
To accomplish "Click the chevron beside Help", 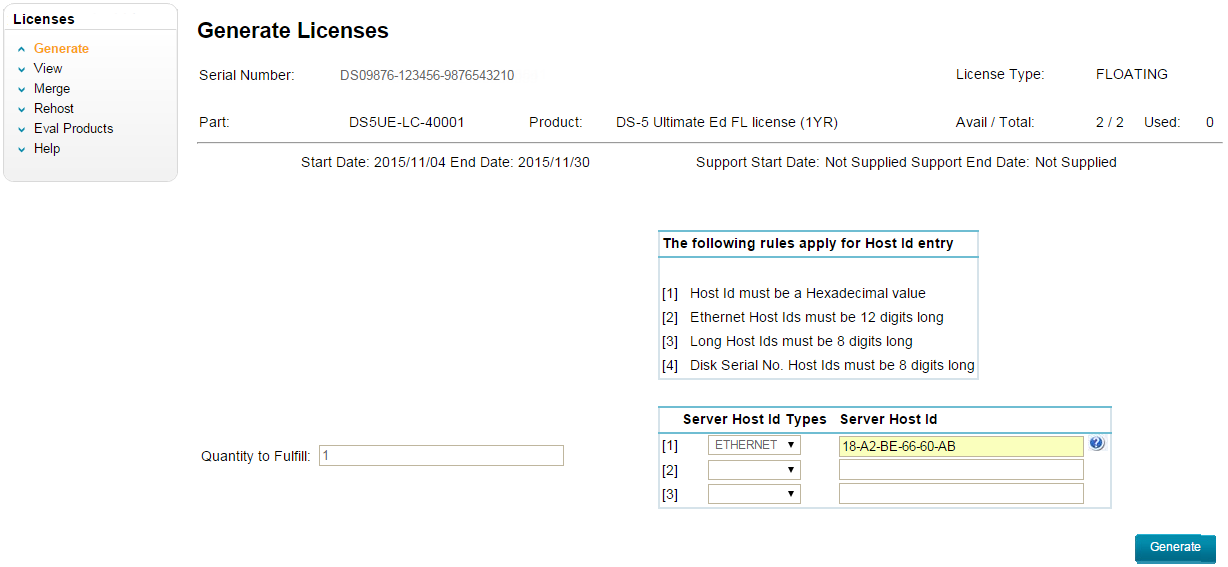I will tap(21, 149).
